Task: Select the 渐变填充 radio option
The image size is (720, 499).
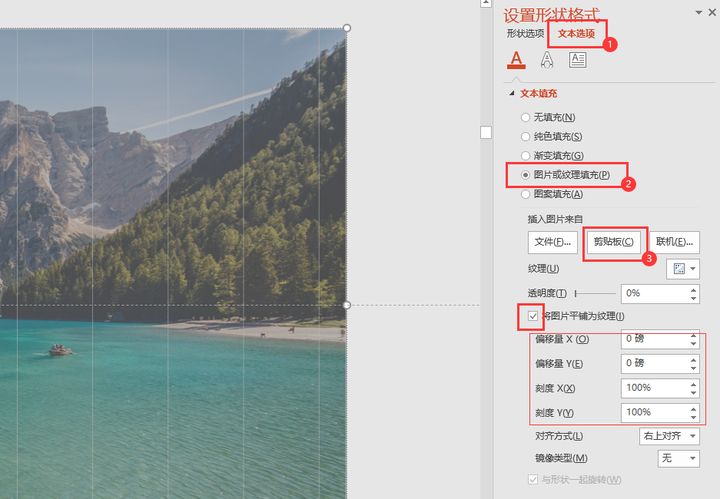Action: click(525, 156)
